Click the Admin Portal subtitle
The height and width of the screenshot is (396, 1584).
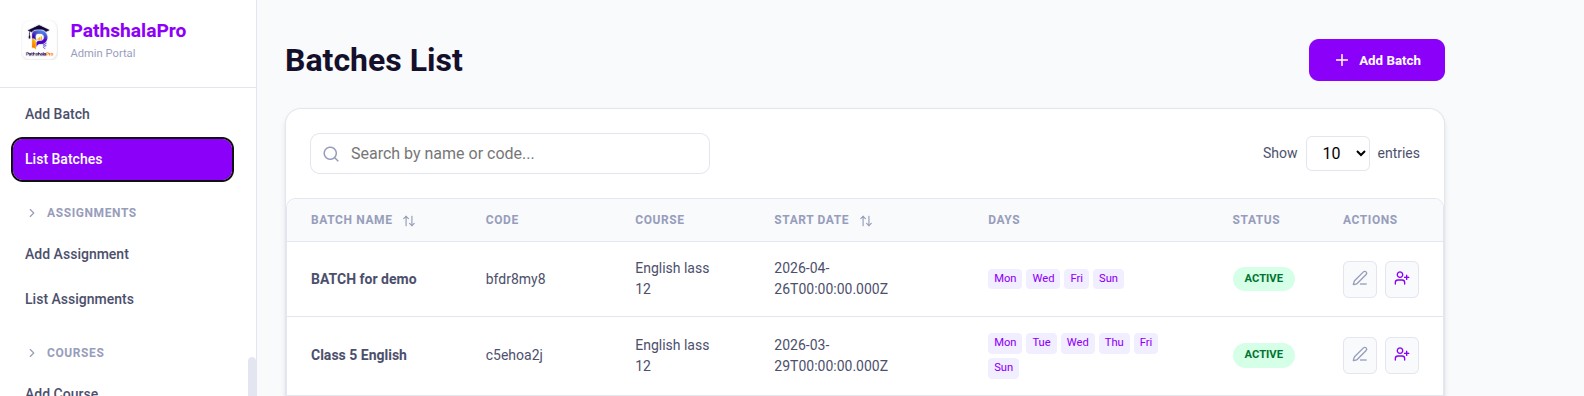coord(103,53)
